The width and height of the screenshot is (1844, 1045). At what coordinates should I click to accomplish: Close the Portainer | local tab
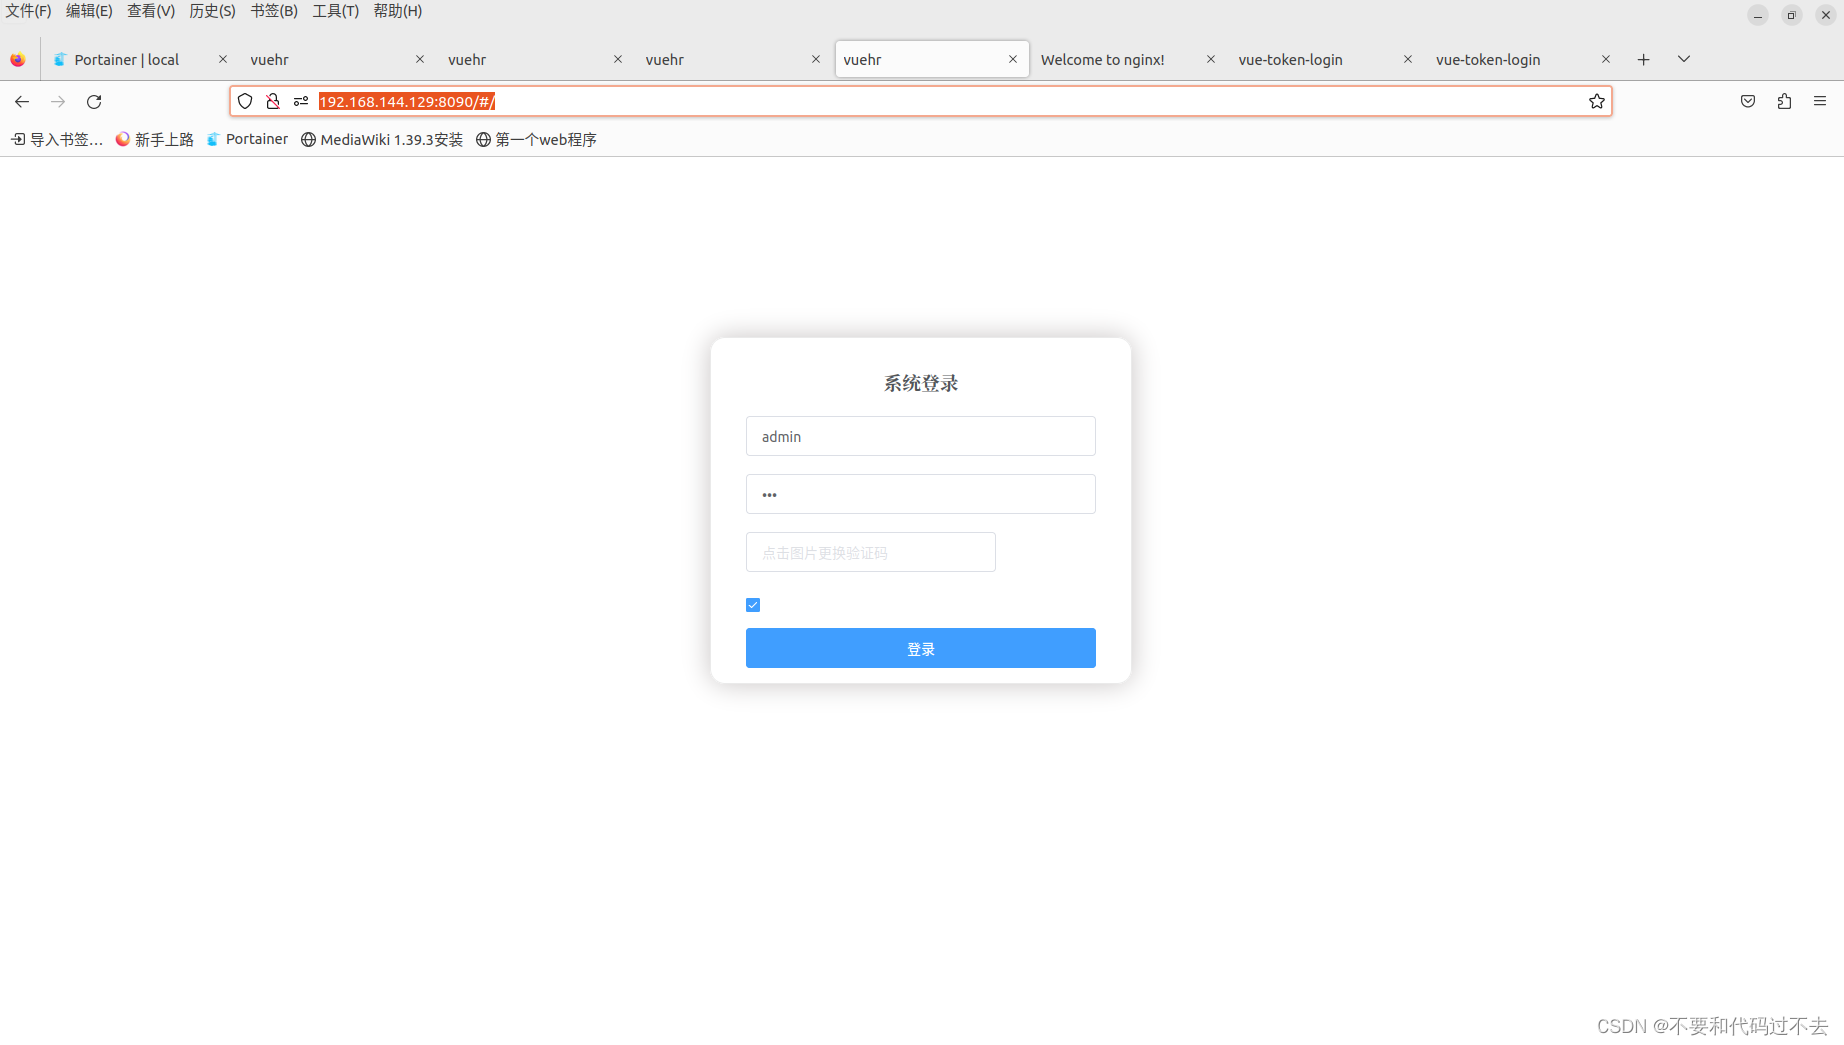(223, 59)
